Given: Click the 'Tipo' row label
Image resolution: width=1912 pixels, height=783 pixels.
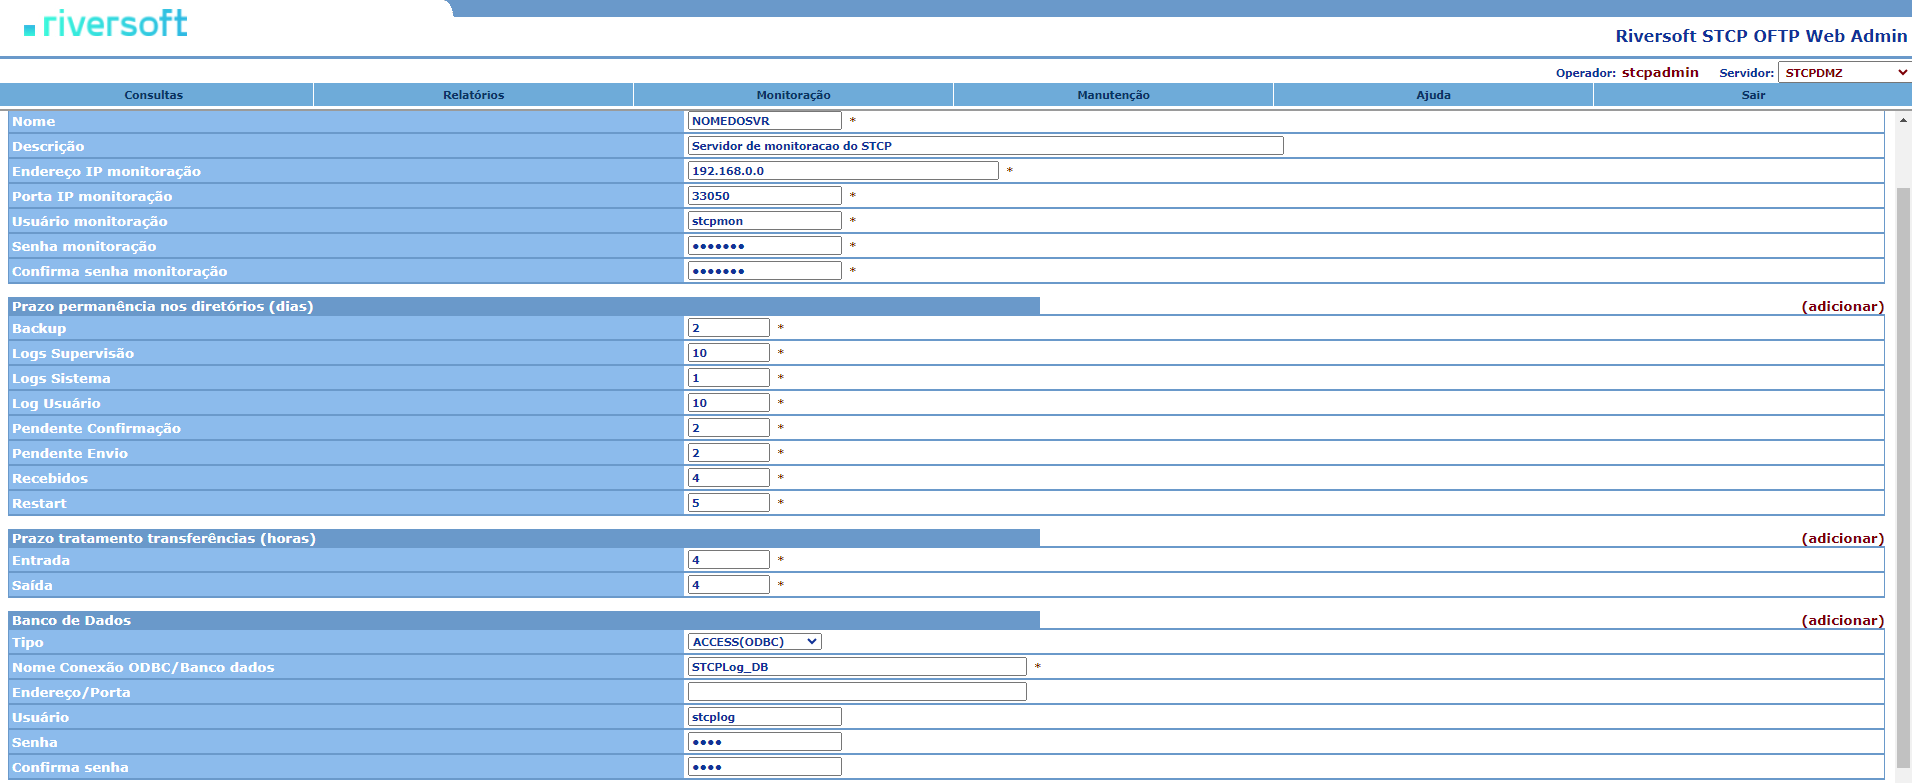Looking at the screenshot, I should coord(28,643).
